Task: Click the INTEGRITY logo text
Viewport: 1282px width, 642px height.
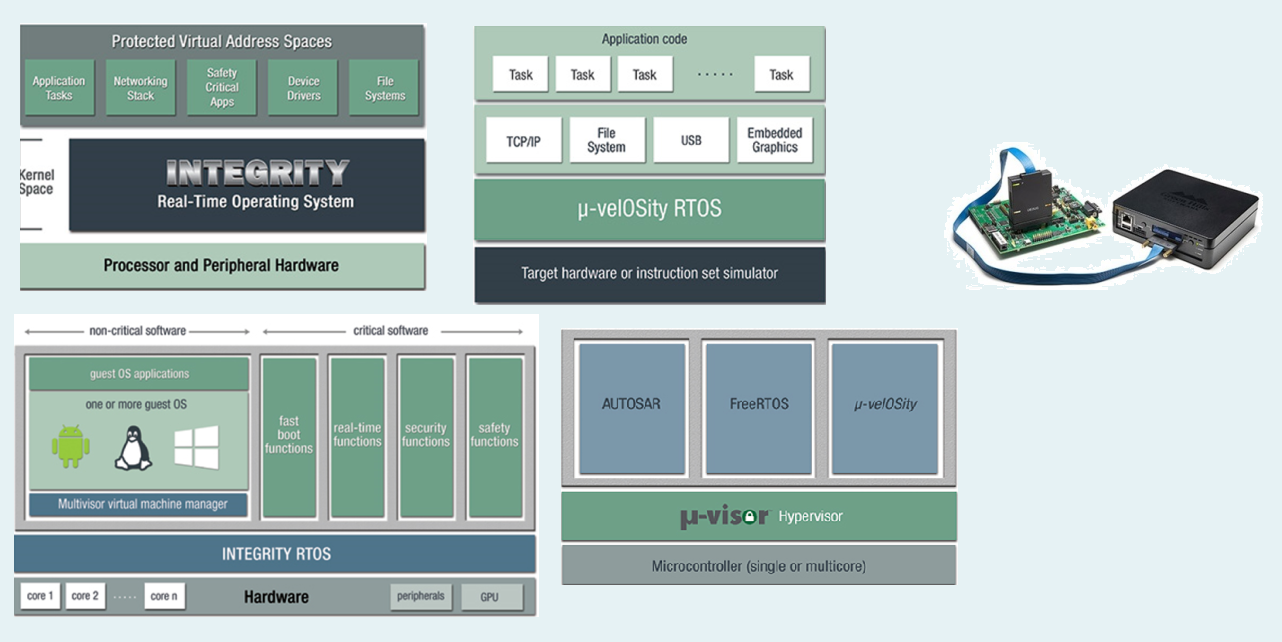Action: 257,173
